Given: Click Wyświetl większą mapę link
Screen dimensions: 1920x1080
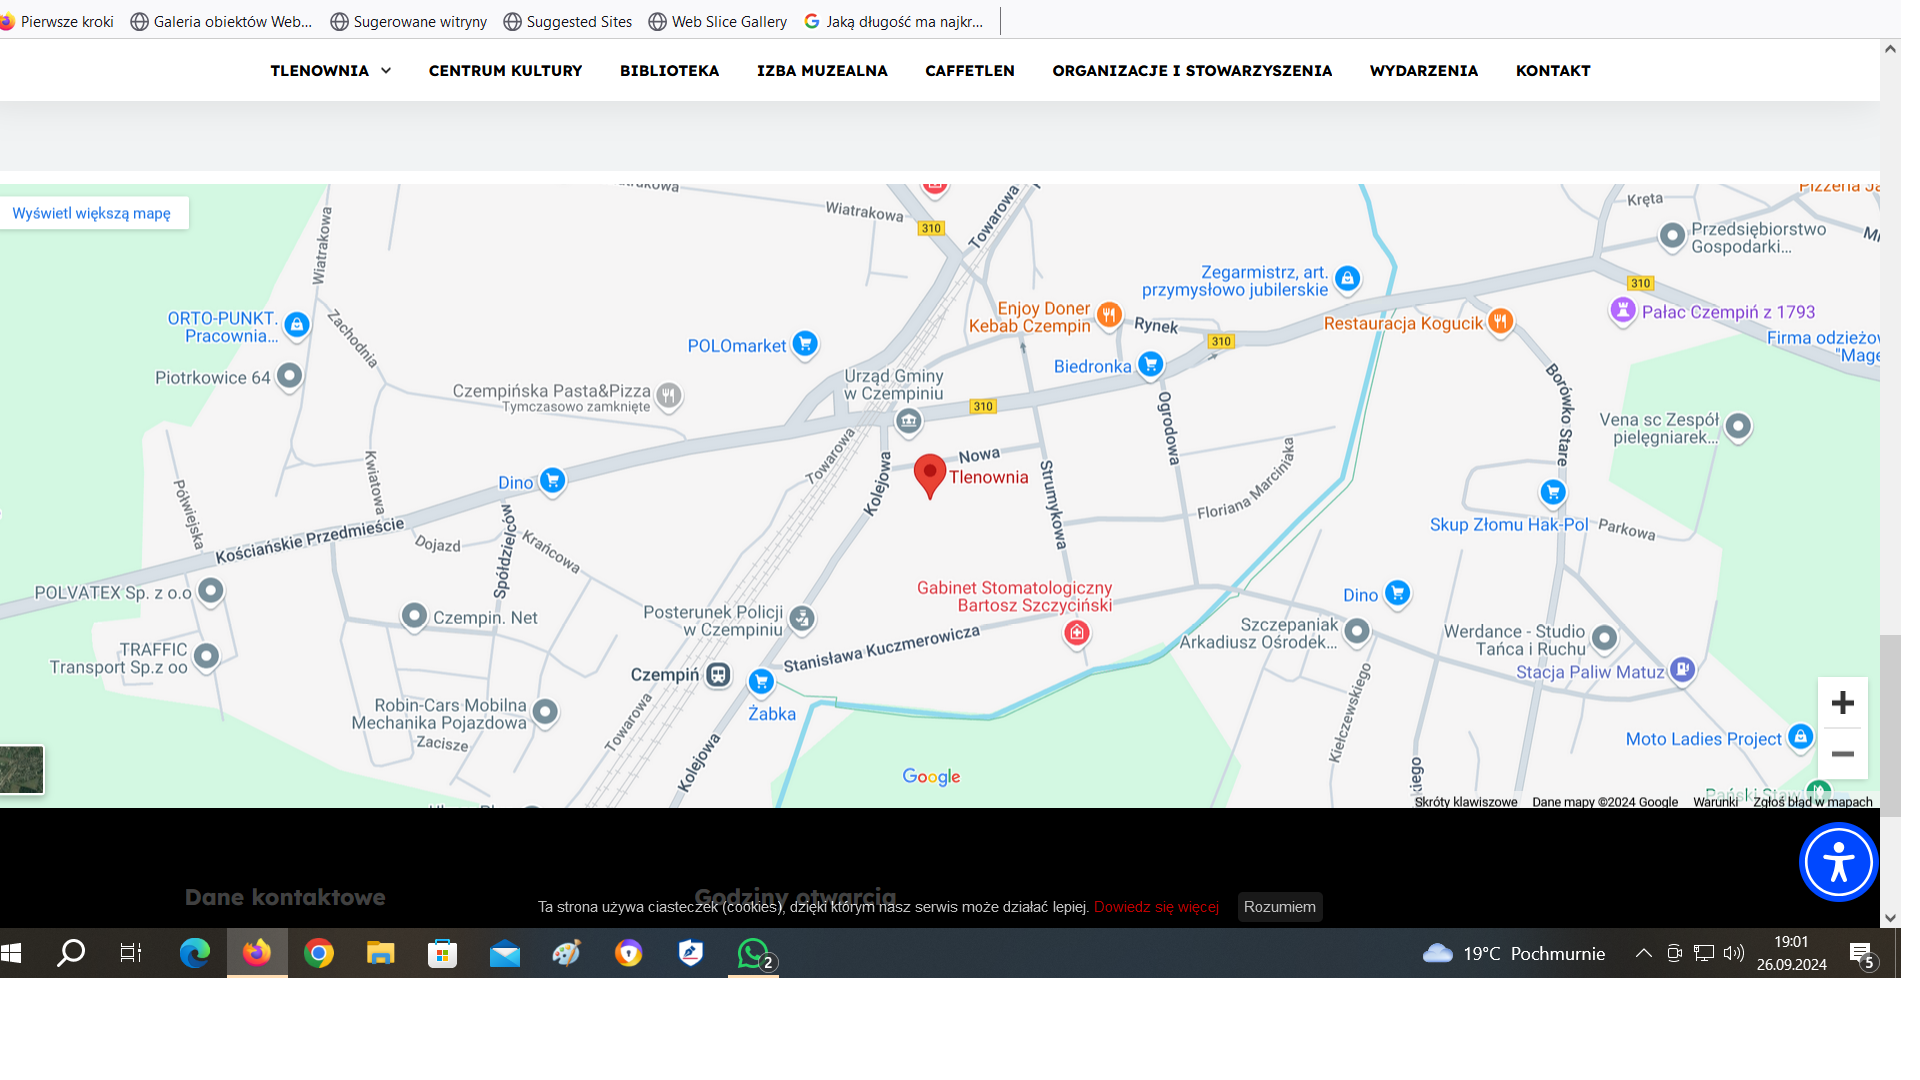Looking at the screenshot, I should pyautogui.click(x=91, y=213).
